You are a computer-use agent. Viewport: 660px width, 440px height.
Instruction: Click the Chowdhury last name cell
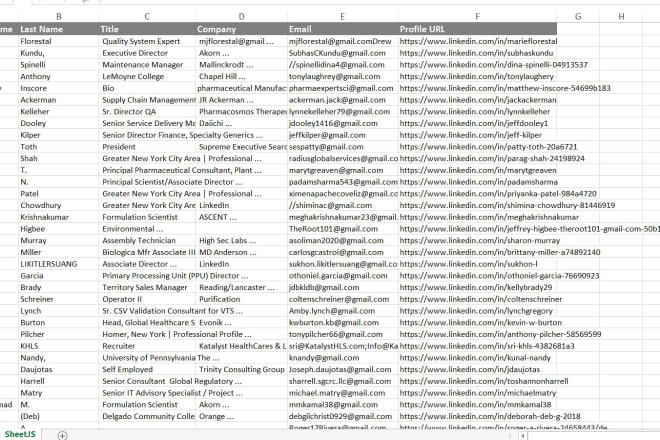coord(59,205)
